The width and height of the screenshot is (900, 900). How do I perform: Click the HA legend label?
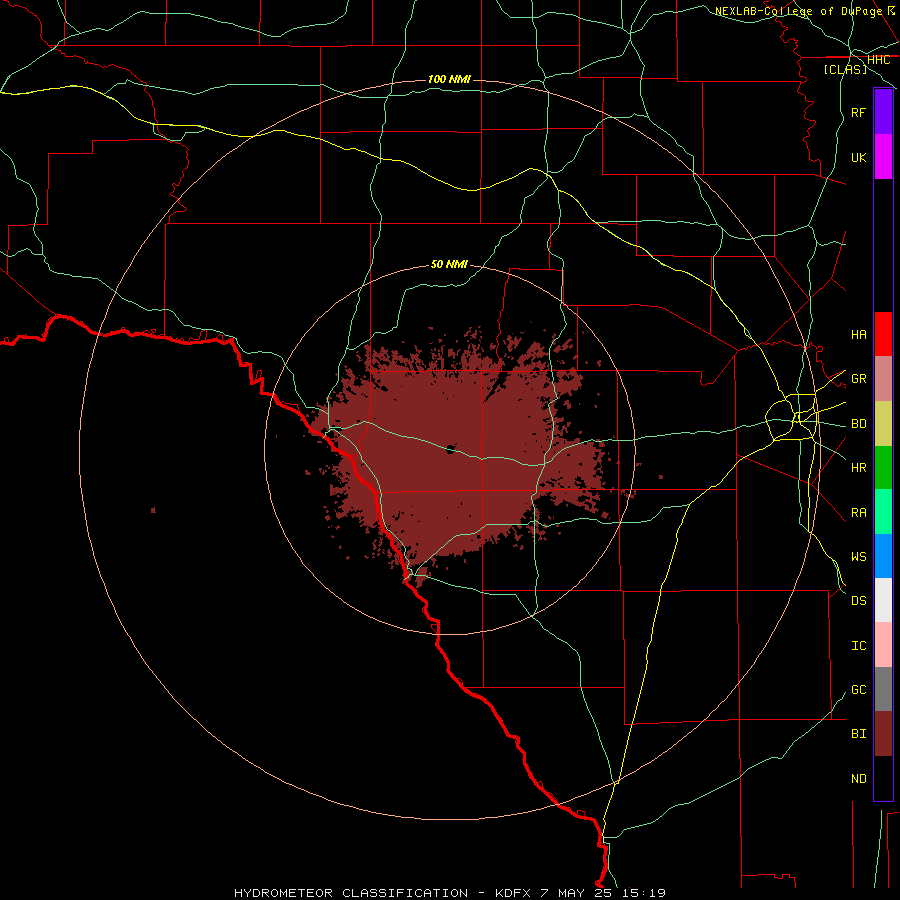tap(858, 335)
